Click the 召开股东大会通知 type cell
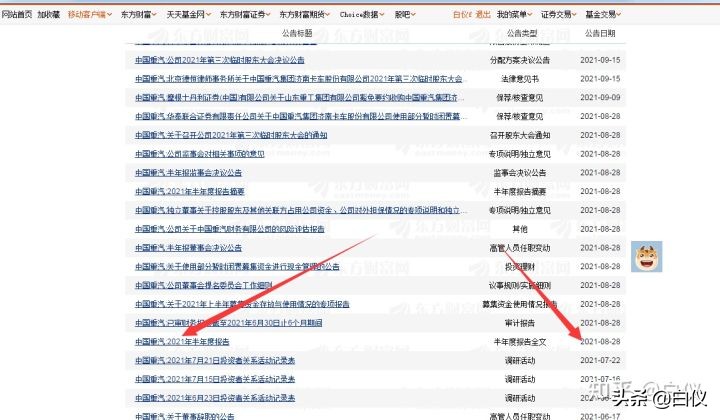The image size is (720, 420). click(520, 135)
